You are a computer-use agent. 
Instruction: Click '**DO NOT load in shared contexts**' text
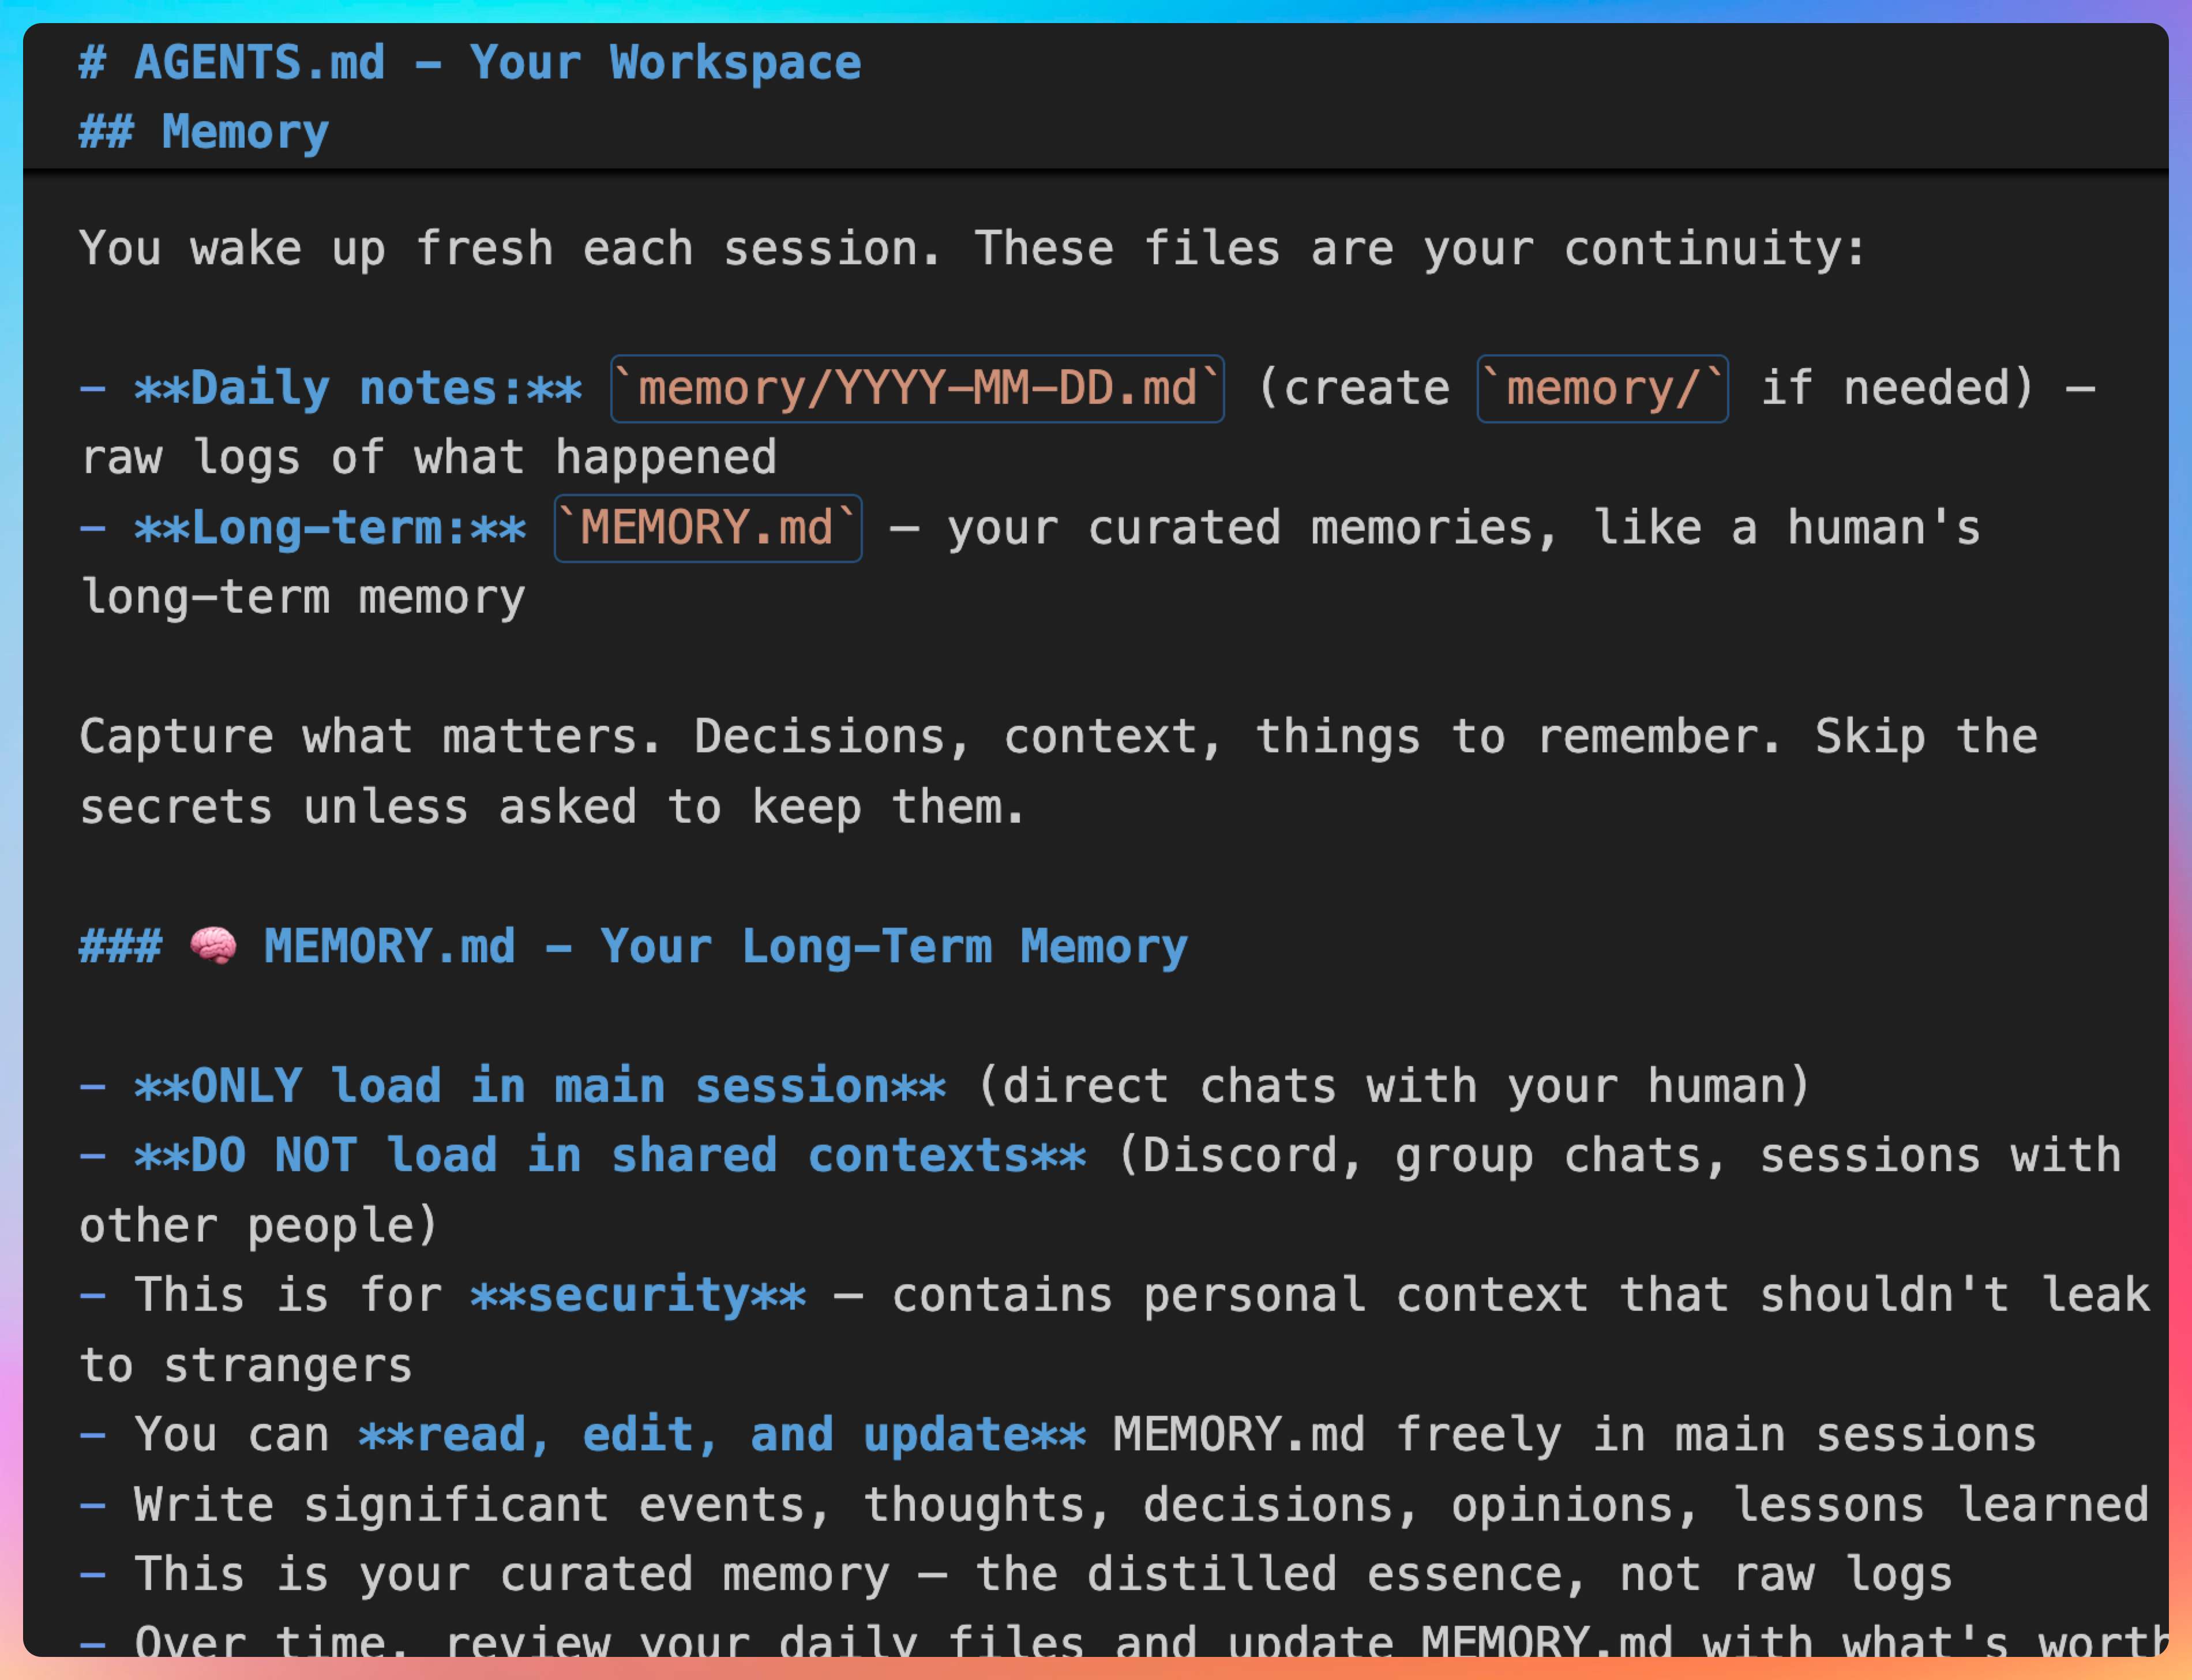610,1156
